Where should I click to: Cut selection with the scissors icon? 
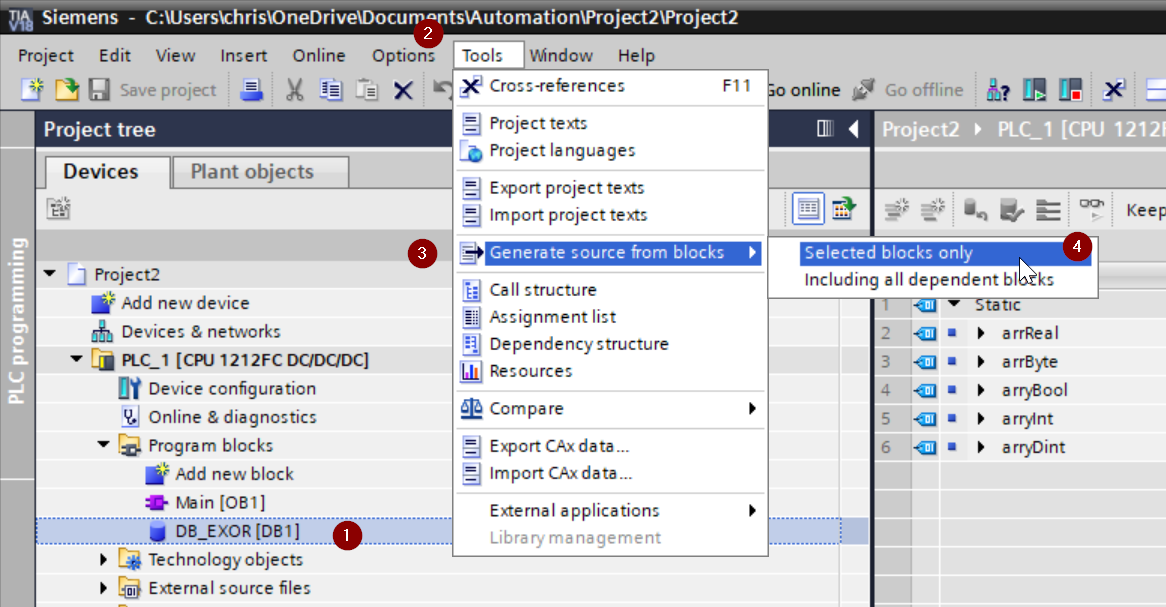coord(294,90)
